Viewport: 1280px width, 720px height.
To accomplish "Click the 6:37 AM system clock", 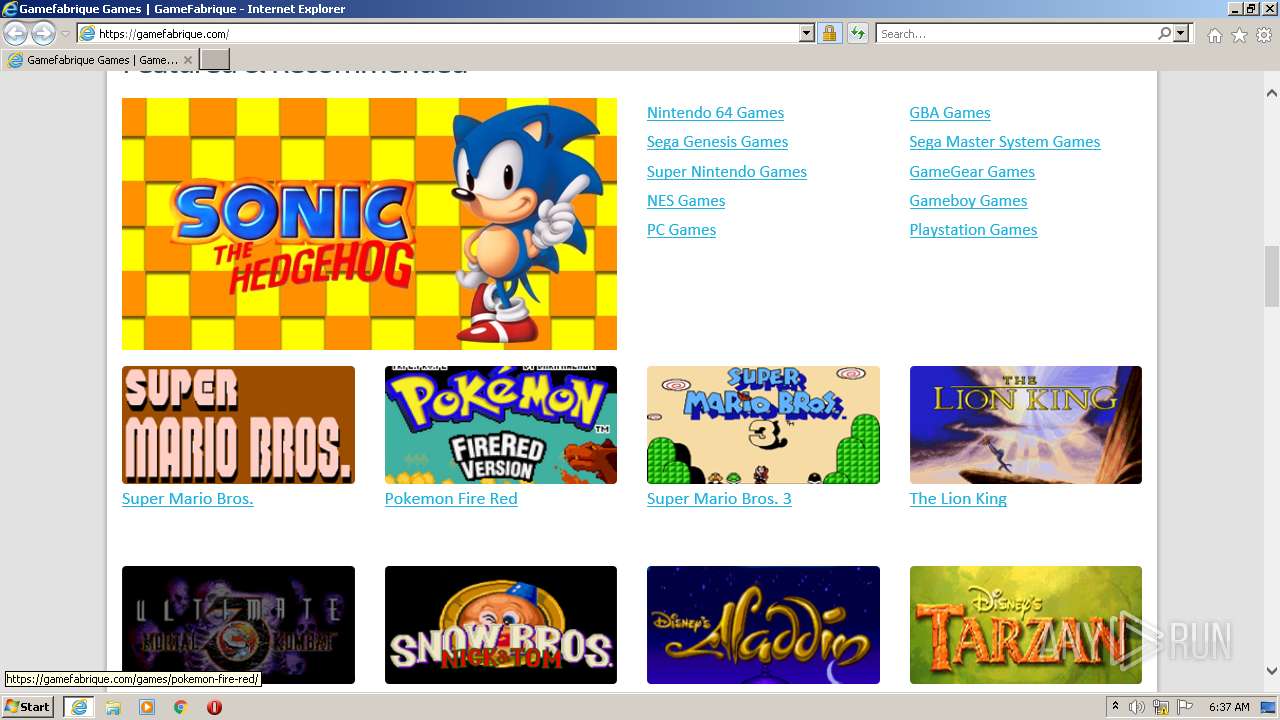I will [x=1229, y=707].
